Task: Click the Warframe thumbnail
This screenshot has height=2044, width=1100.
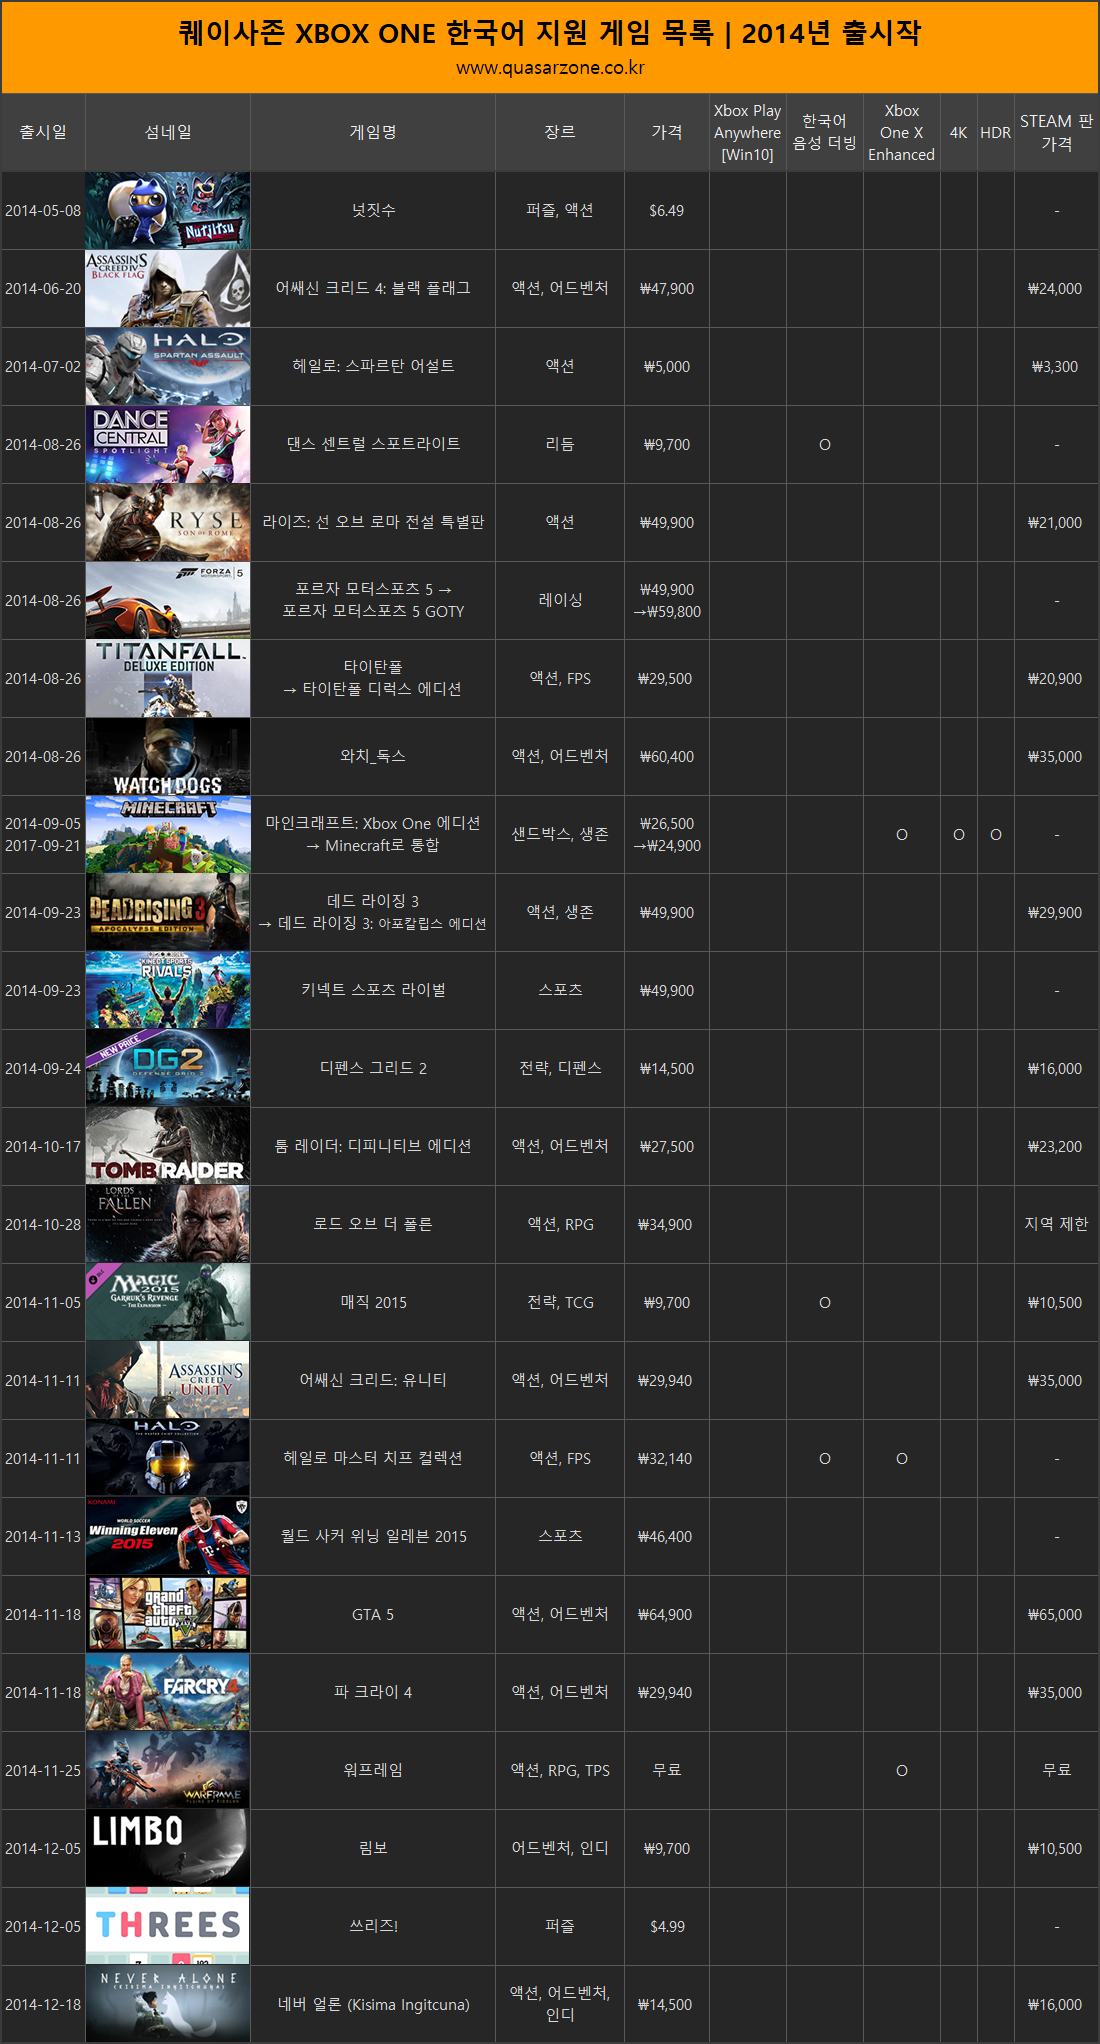Action: tap(168, 1771)
